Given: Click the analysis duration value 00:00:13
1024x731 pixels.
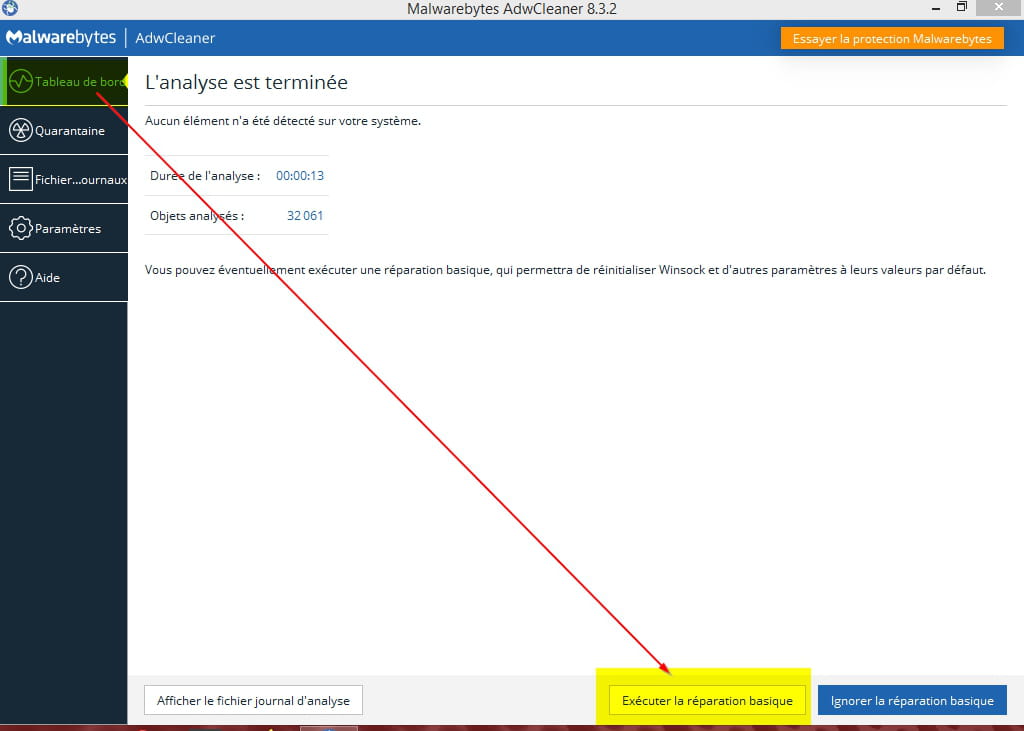Looking at the screenshot, I should [300, 176].
